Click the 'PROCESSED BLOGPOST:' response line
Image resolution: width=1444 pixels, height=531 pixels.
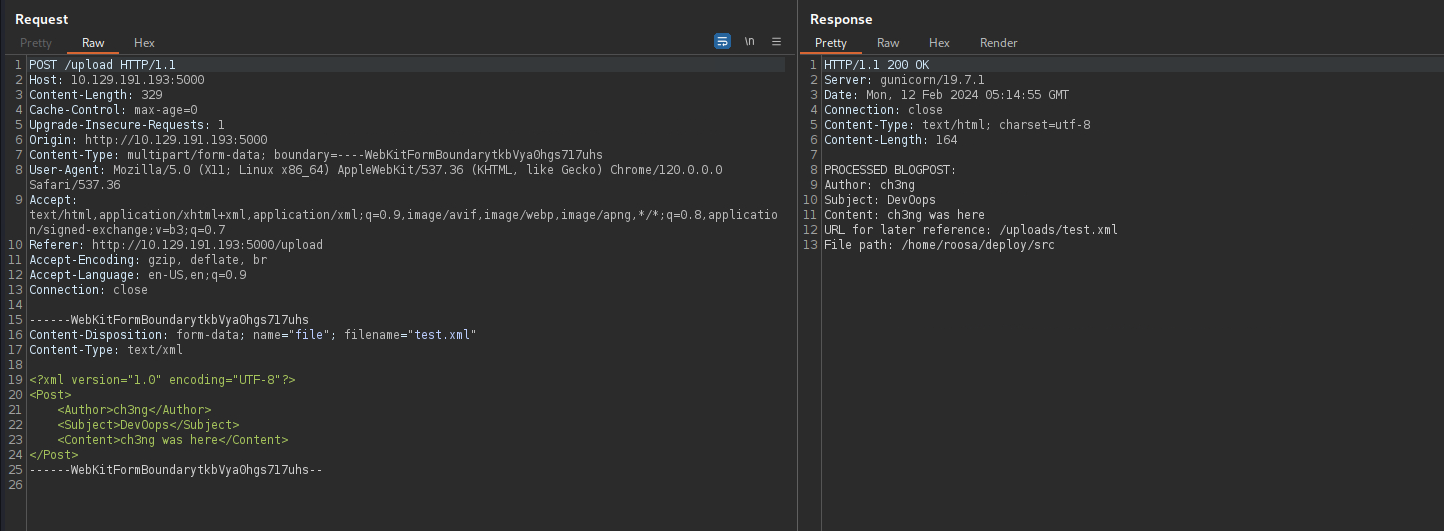[890, 170]
